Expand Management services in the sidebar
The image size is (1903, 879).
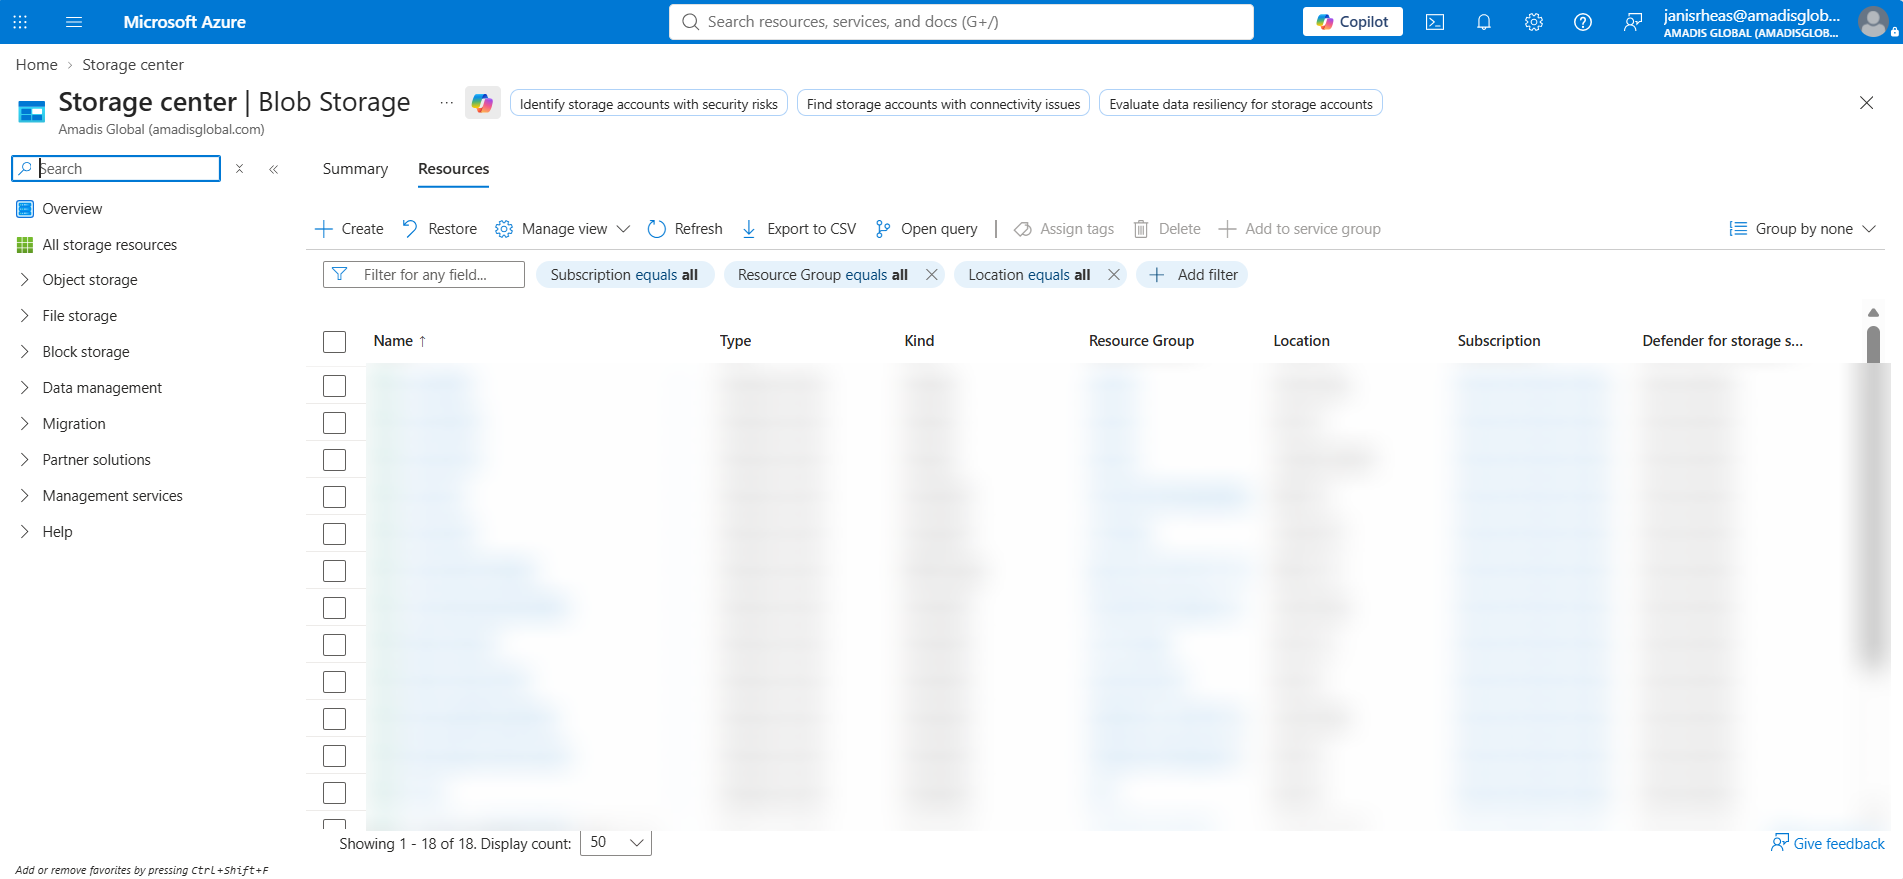tap(25, 496)
